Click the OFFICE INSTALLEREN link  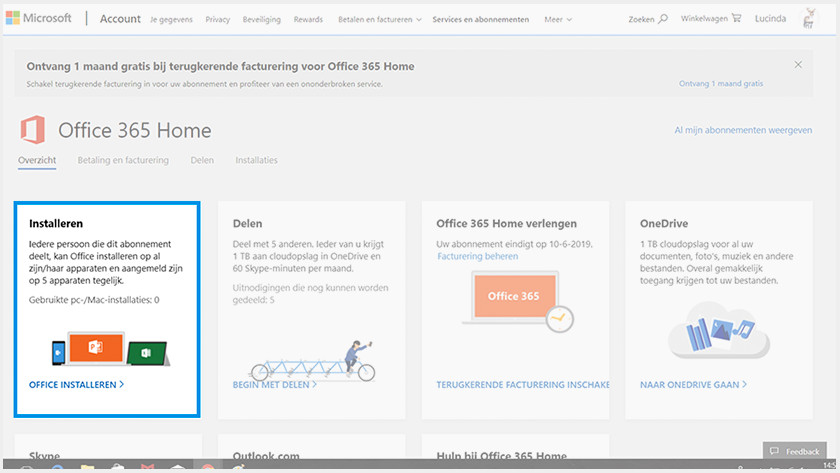(x=77, y=385)
